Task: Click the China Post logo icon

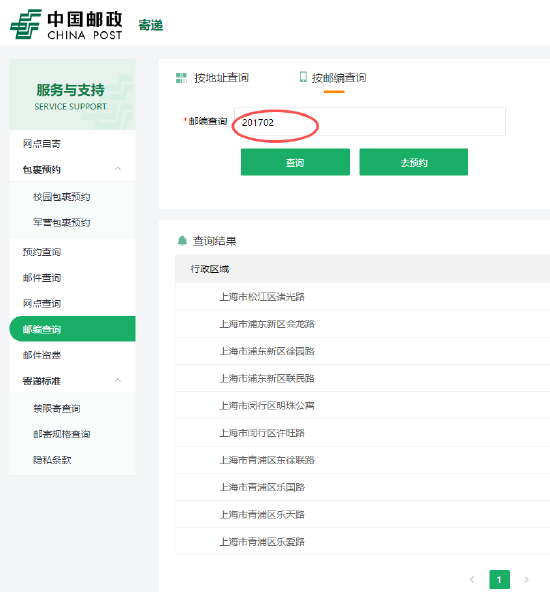Action: point(25,24)
